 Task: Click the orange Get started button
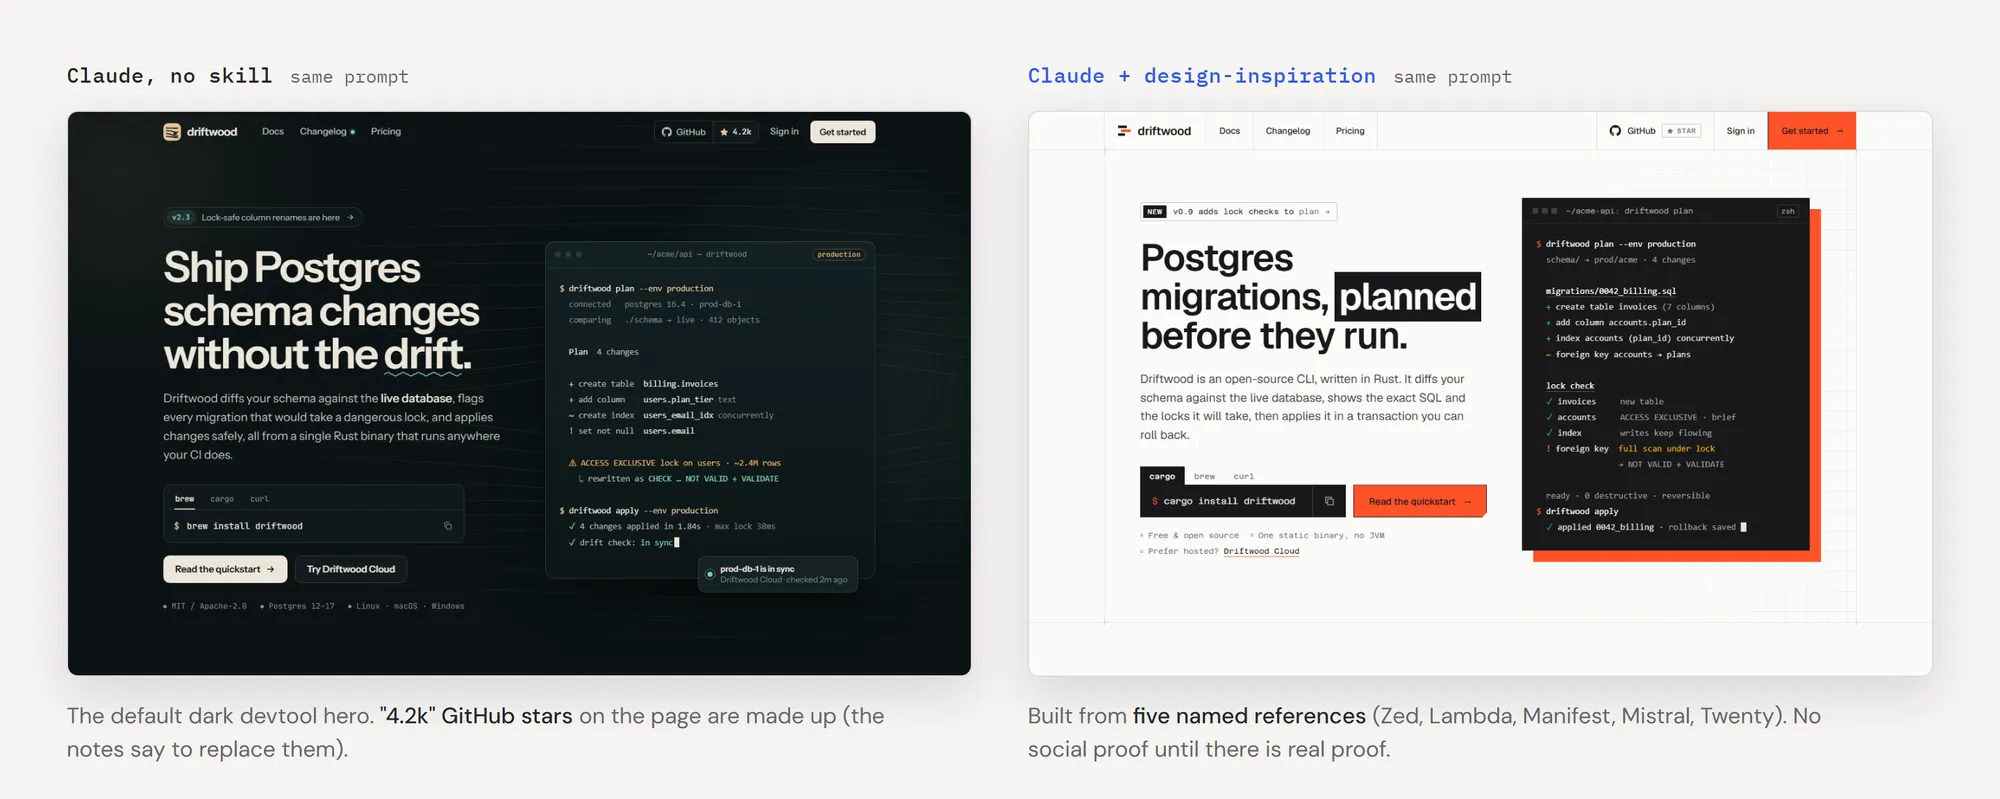pos(1812,131)
